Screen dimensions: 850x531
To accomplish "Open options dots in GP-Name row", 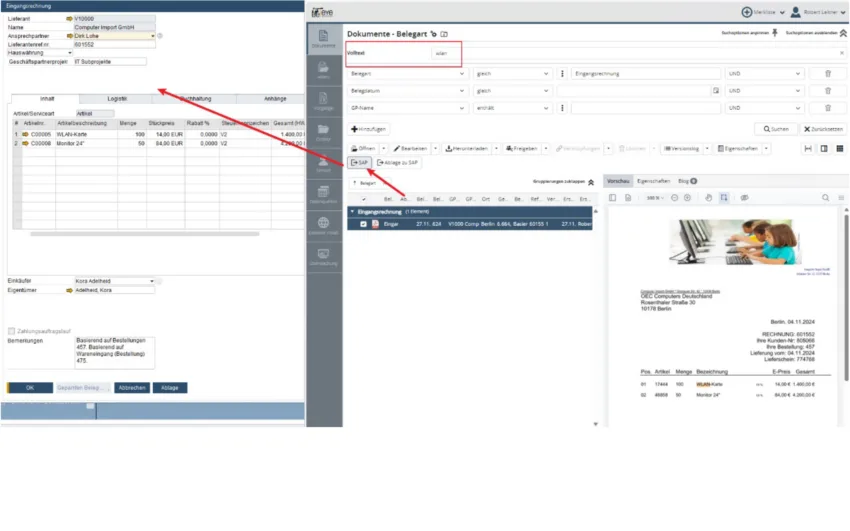I will click(562, 108).
